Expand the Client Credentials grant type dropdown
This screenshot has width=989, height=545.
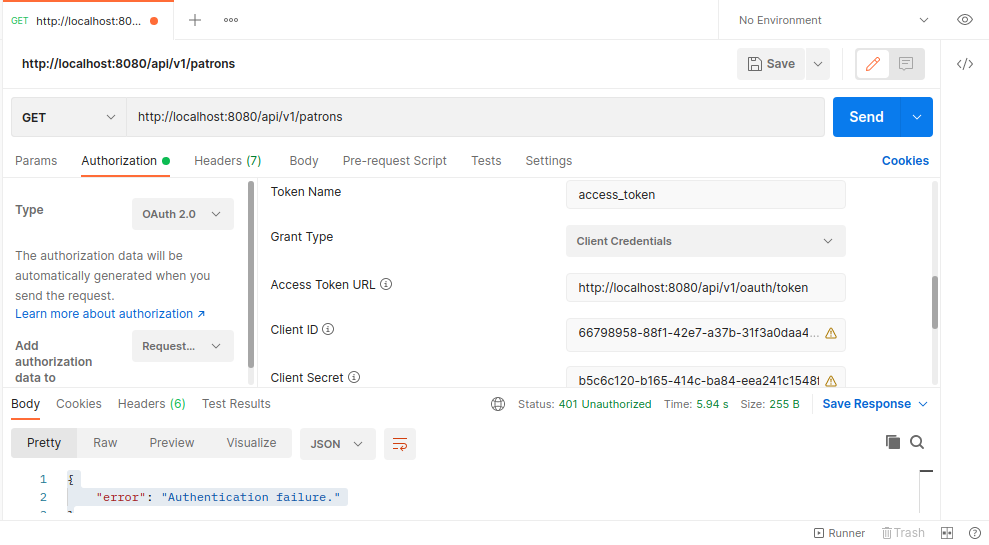point(705,241)
